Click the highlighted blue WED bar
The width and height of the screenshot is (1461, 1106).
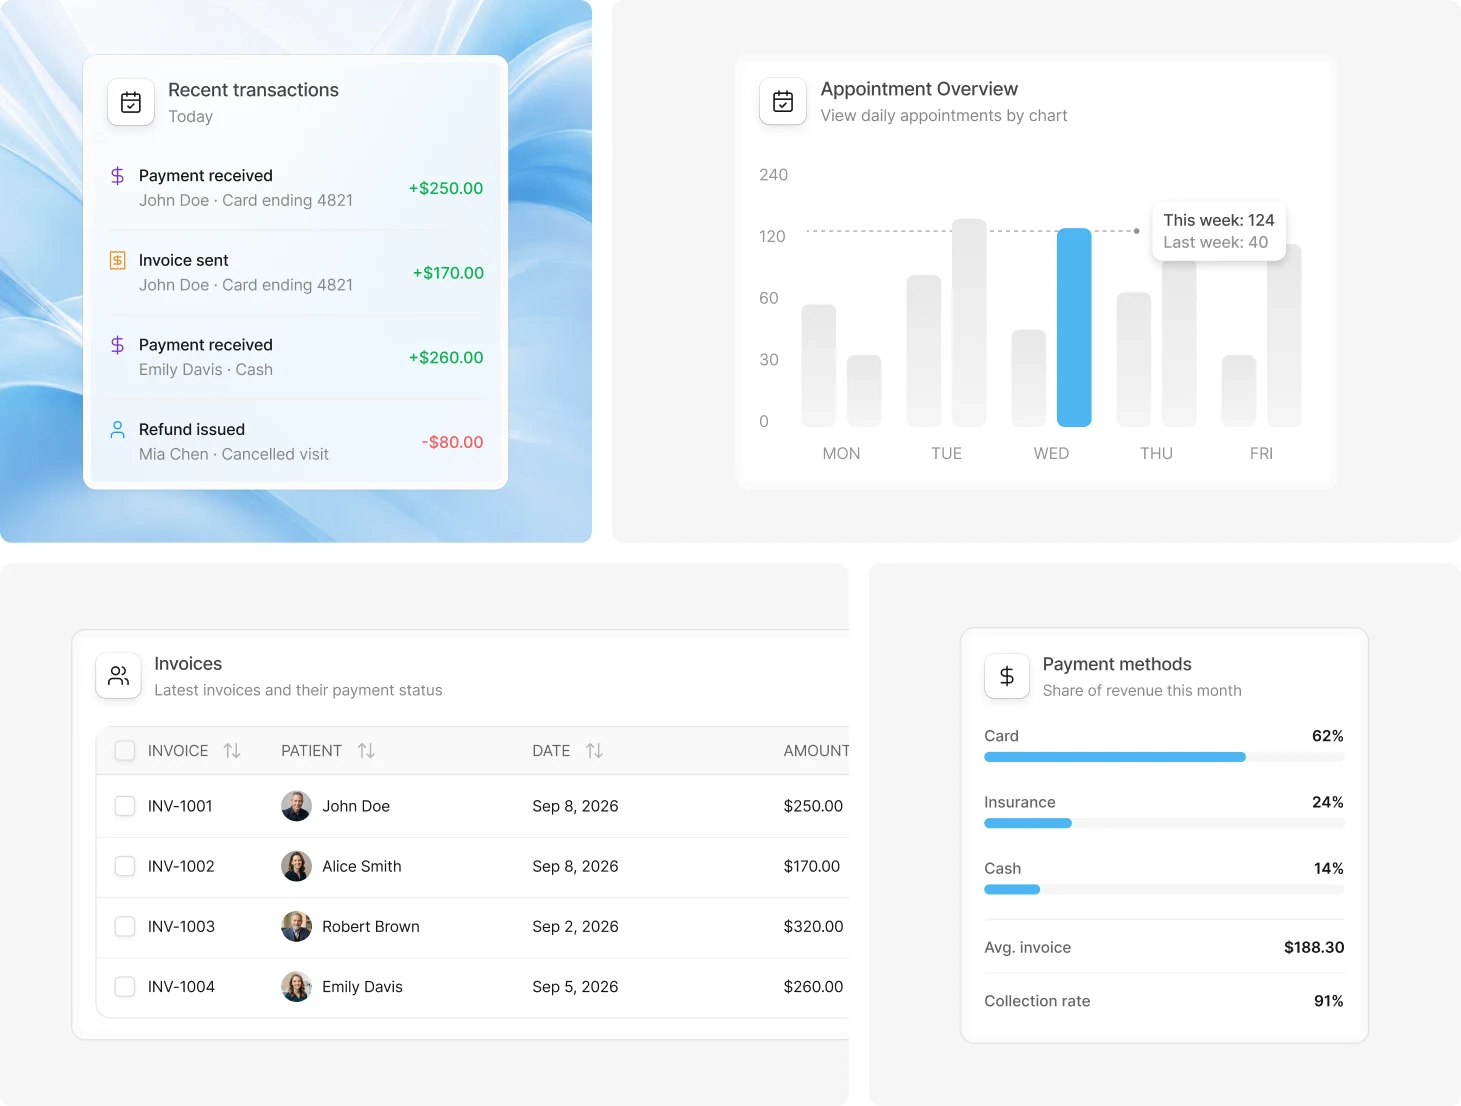point(1074,328)
